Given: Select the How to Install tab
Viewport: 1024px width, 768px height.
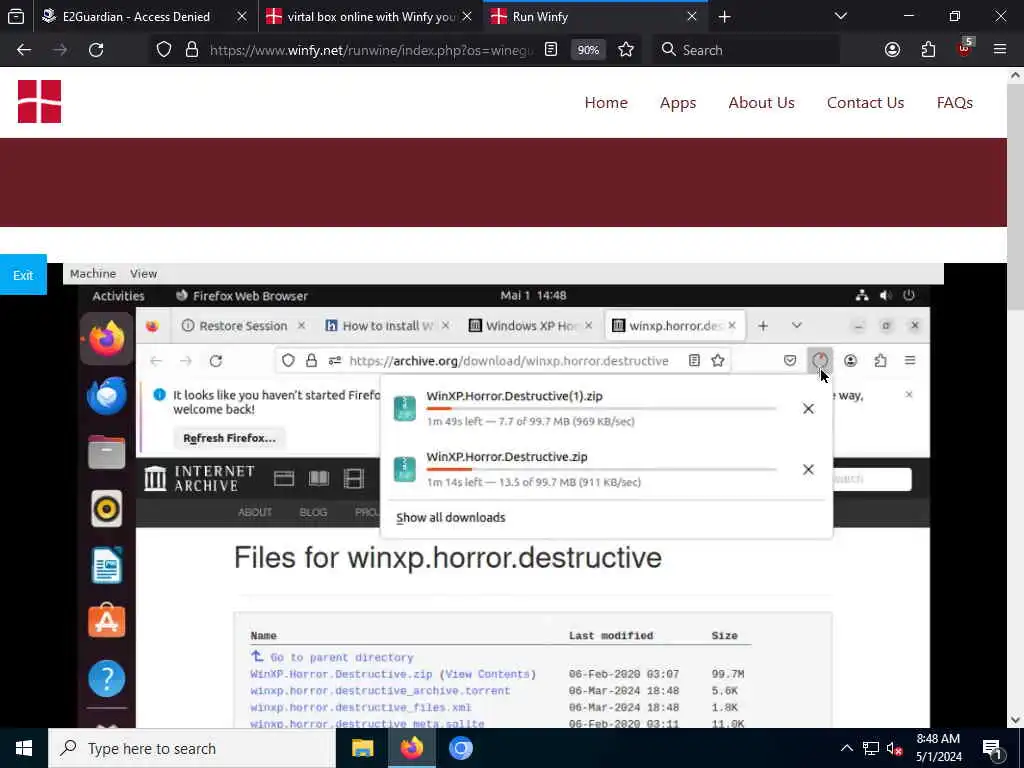Looking at the screenshot, I should (x=387, y=325).
